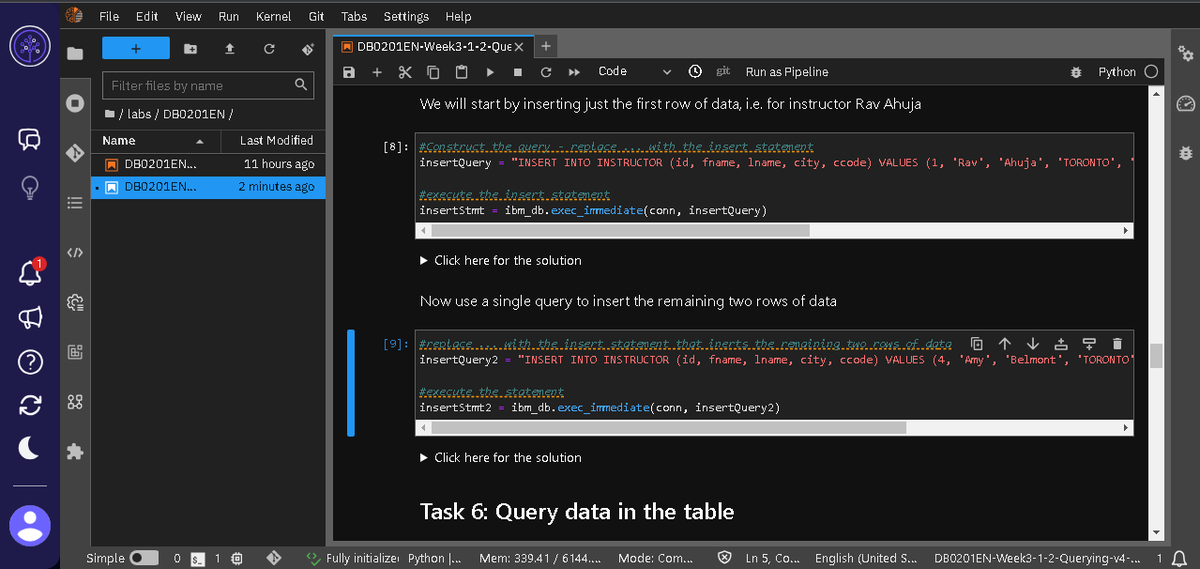
Task: Open the extension manager puzzle icon
Action: click(74, 453)
